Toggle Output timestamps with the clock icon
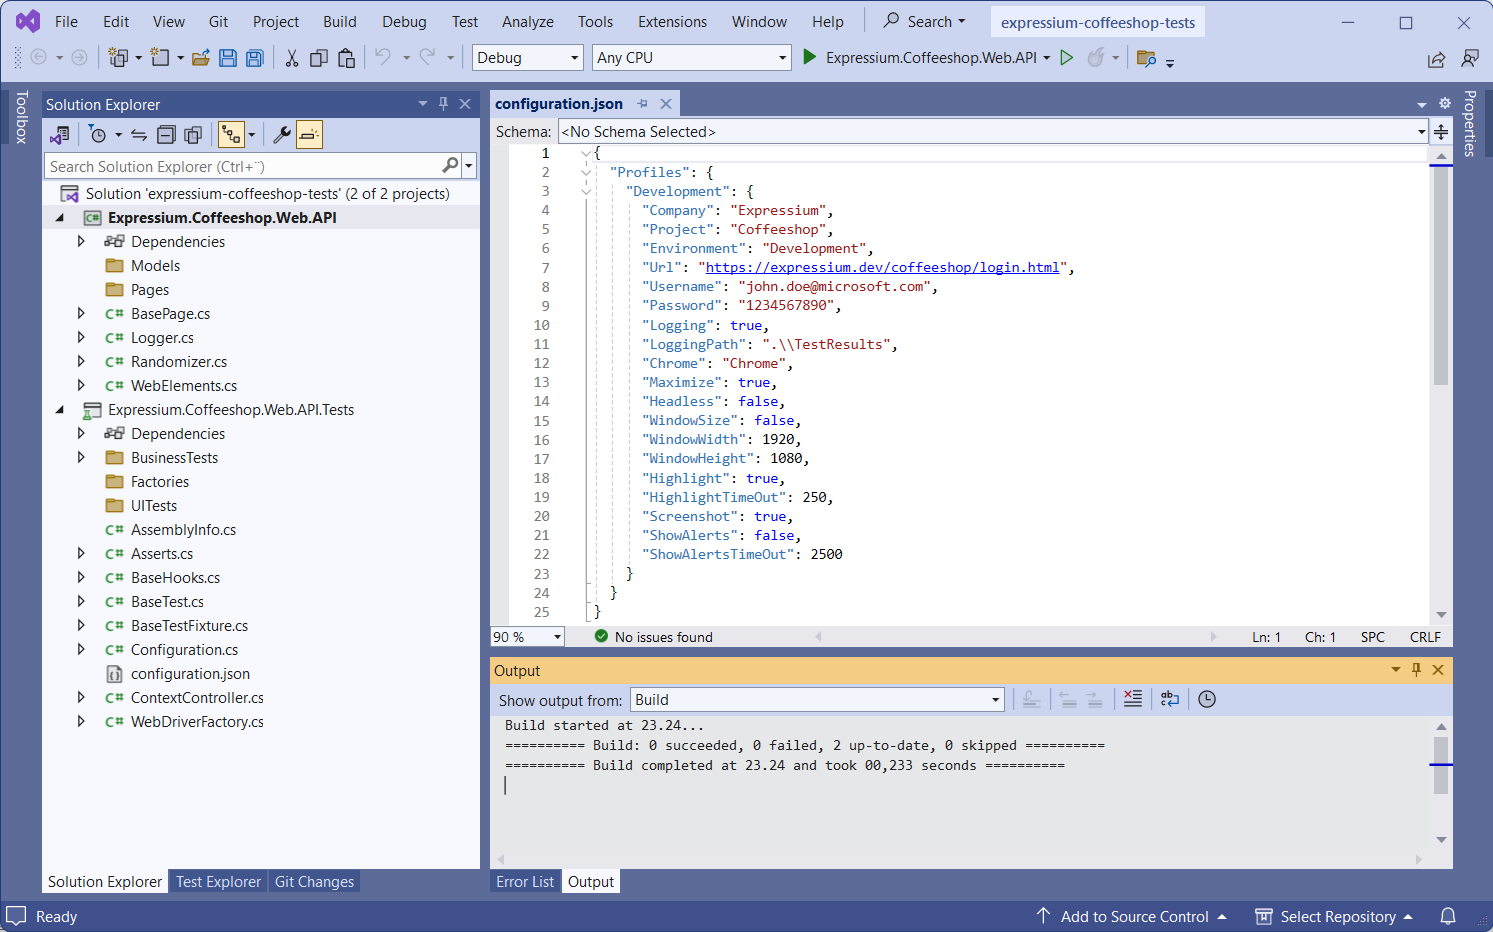The width and height of the screenshot is (1493, 932). point(1206,699)
